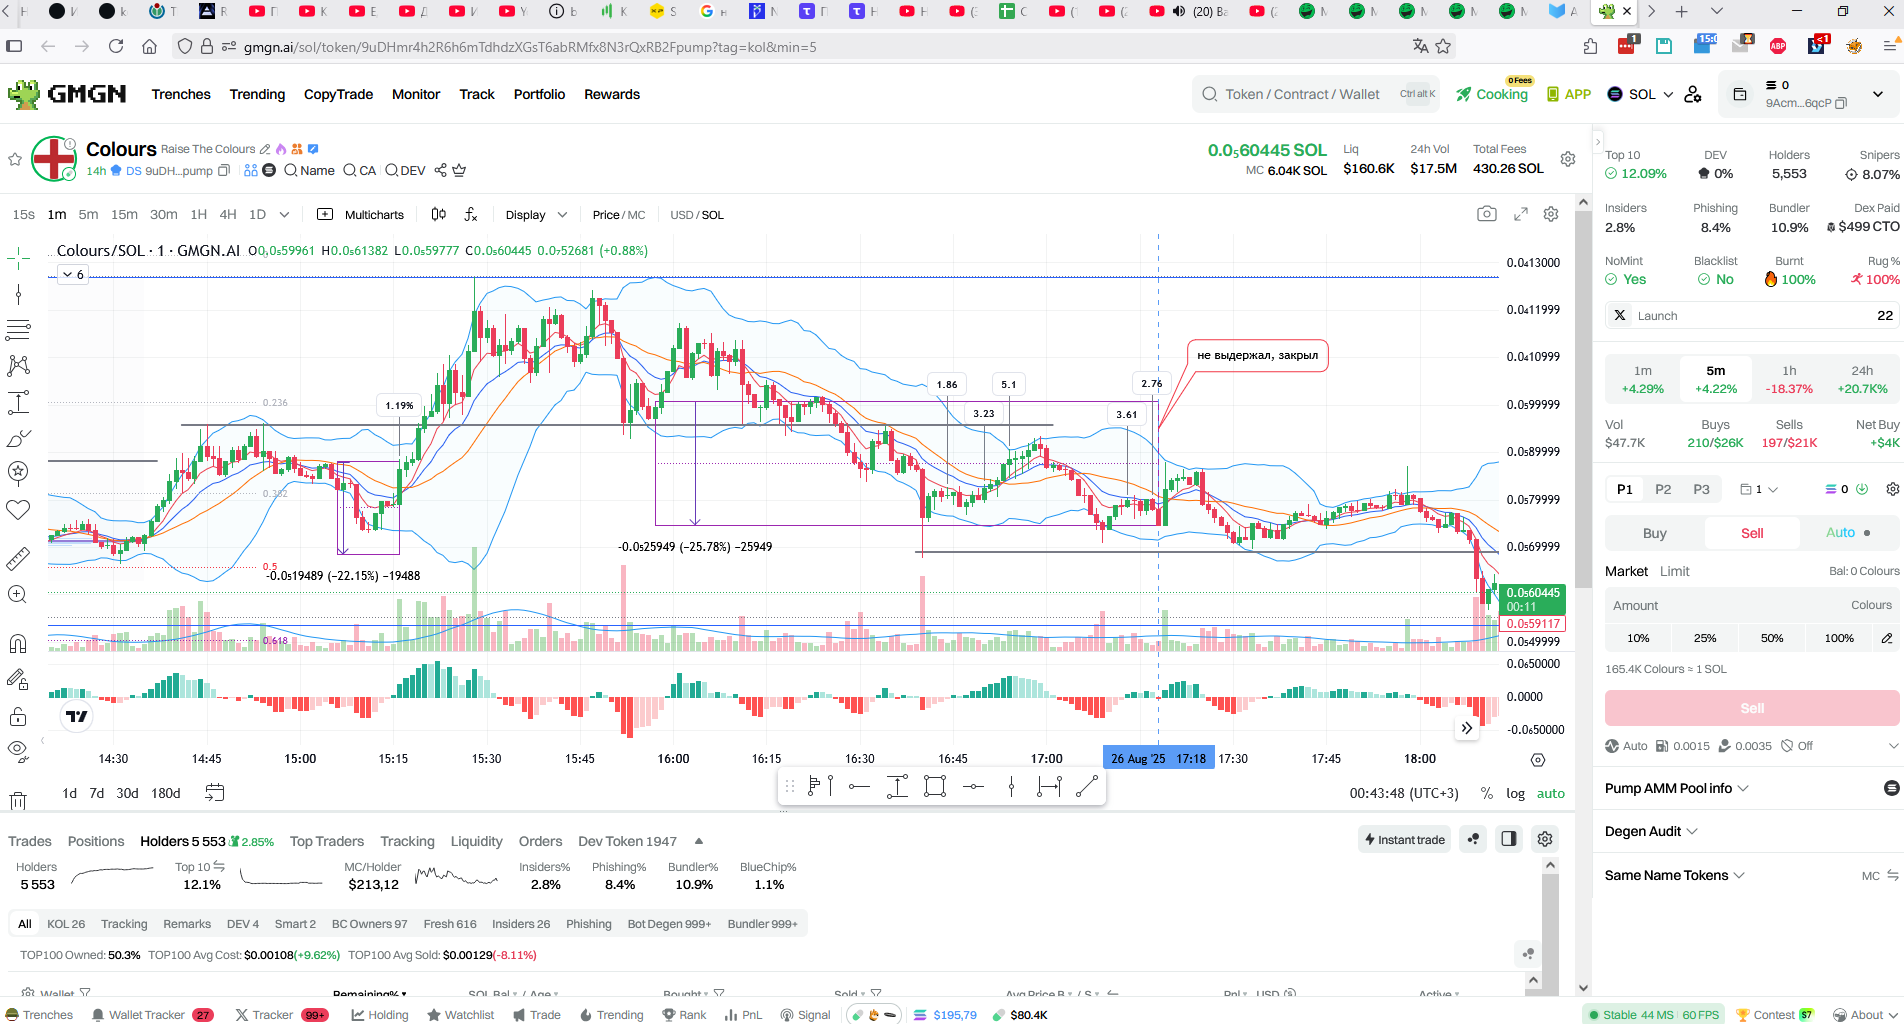Select the Buy tab in trade panel

pos(1655,533)
